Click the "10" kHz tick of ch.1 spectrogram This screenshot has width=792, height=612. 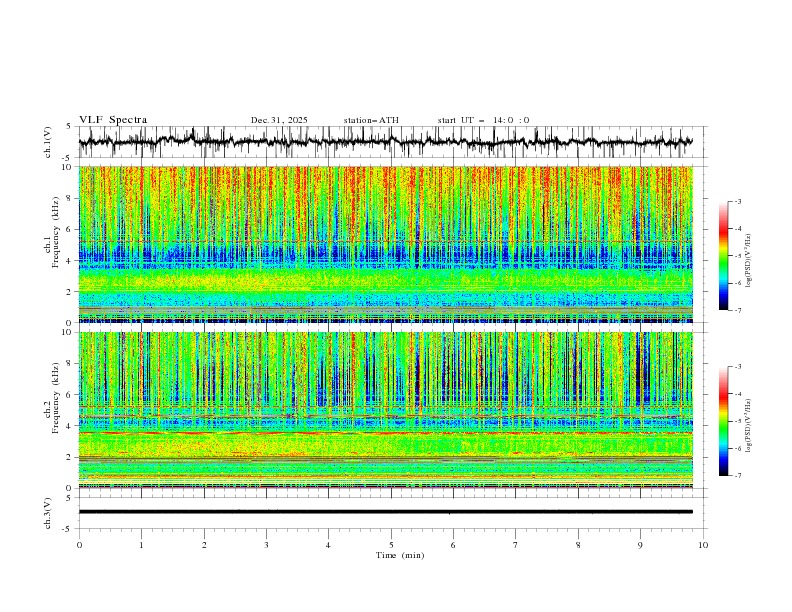coord(67,167)
